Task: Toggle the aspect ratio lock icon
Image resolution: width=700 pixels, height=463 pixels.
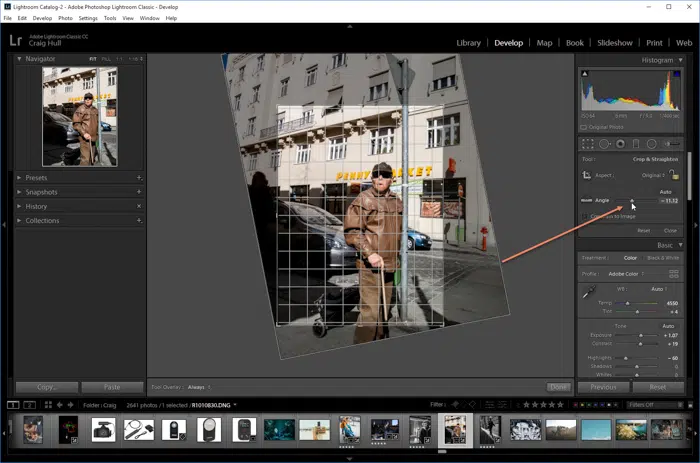Action: pos(674,175)
